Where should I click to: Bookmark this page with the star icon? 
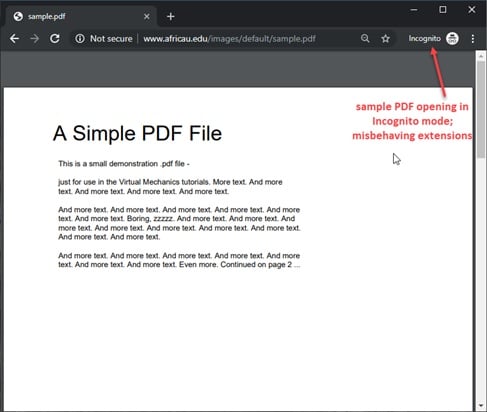(x=386, y=39)
